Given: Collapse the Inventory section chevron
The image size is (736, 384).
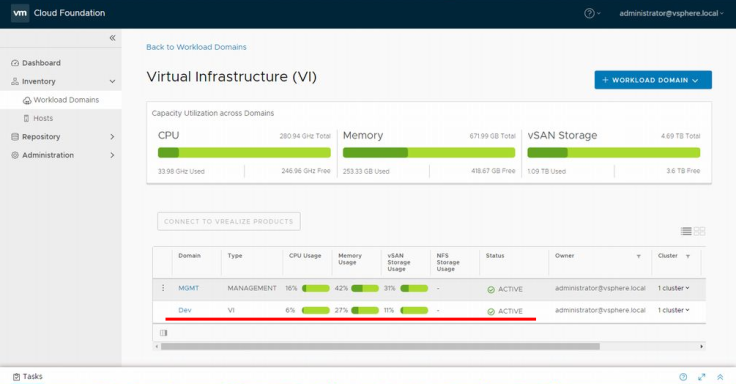Looking at the screenshot, I should click(112, 82).
